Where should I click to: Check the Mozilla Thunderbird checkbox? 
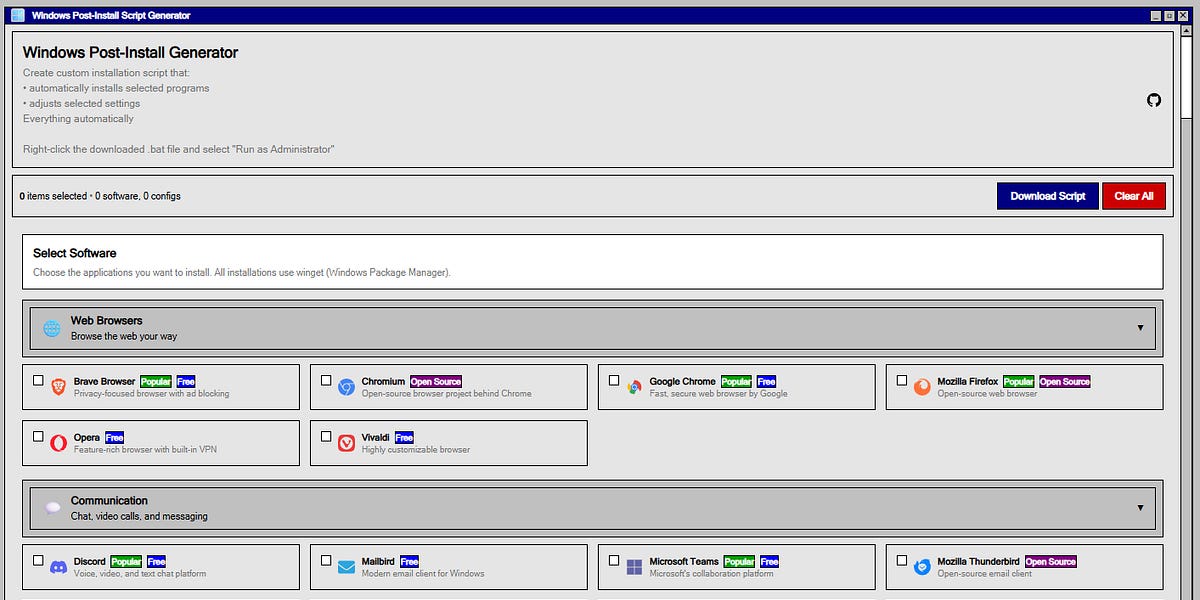[x=901, y=560]
